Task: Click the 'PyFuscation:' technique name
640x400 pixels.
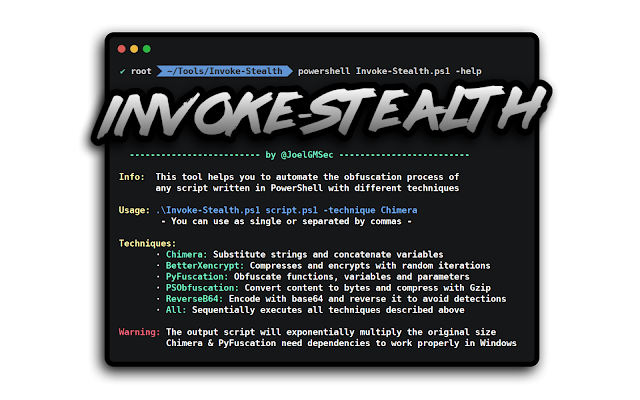Action: click(x=197, y=276)
